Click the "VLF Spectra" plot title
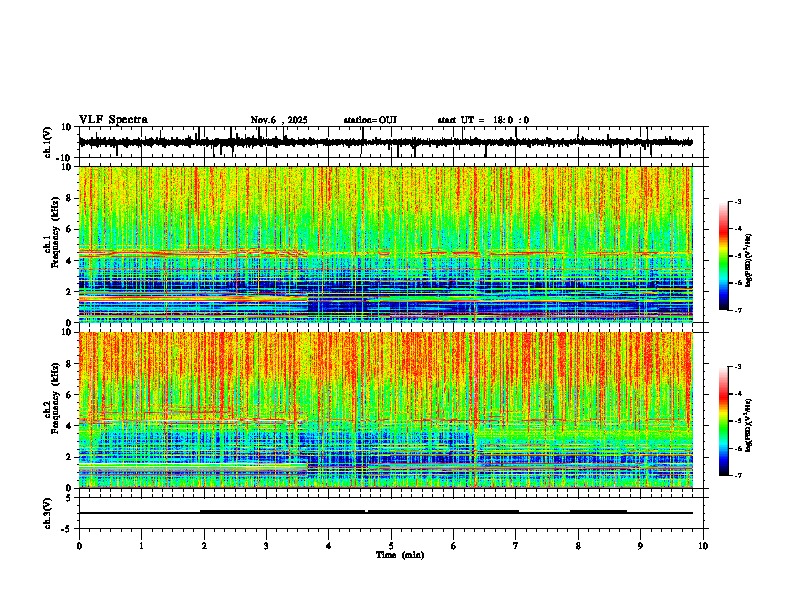792x612 pixels. click(113, 120)
